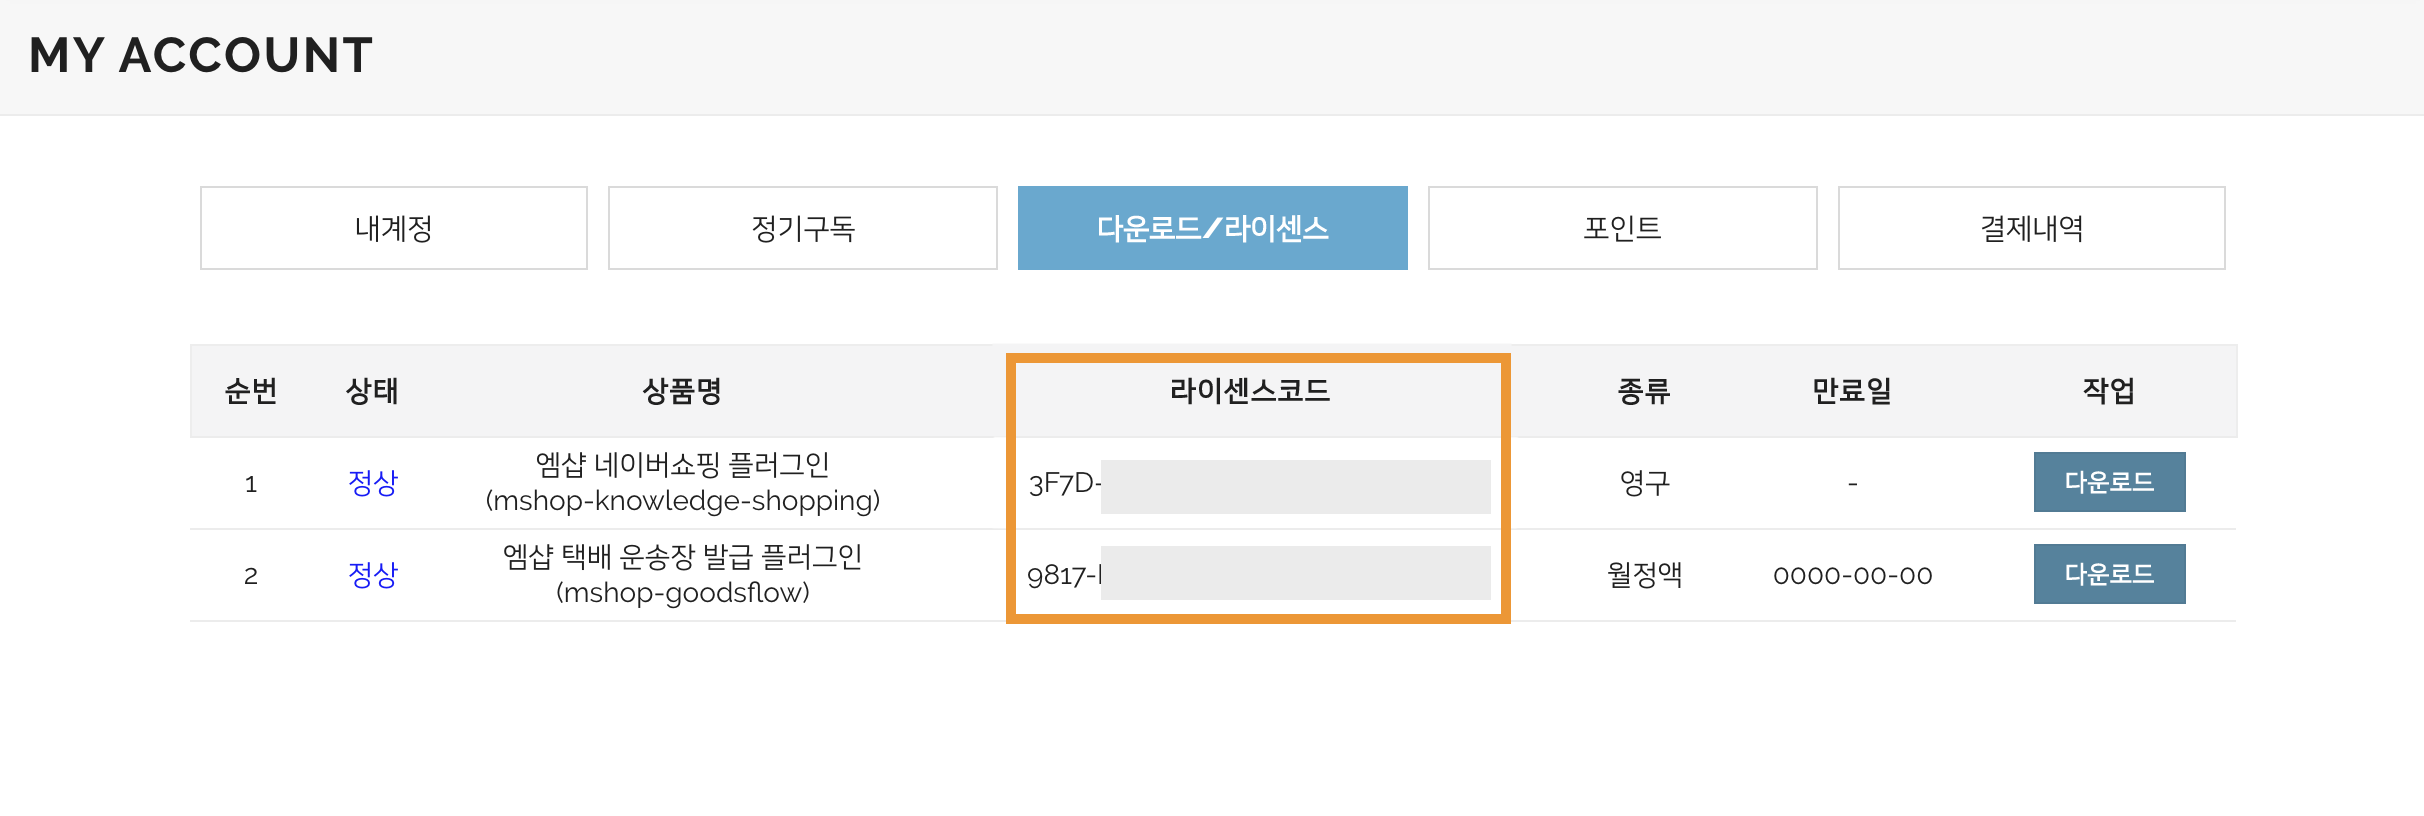
Task: Click 다운로드 for the mshop-goodsflow plugin
Action: click(x=2109, y=574)
